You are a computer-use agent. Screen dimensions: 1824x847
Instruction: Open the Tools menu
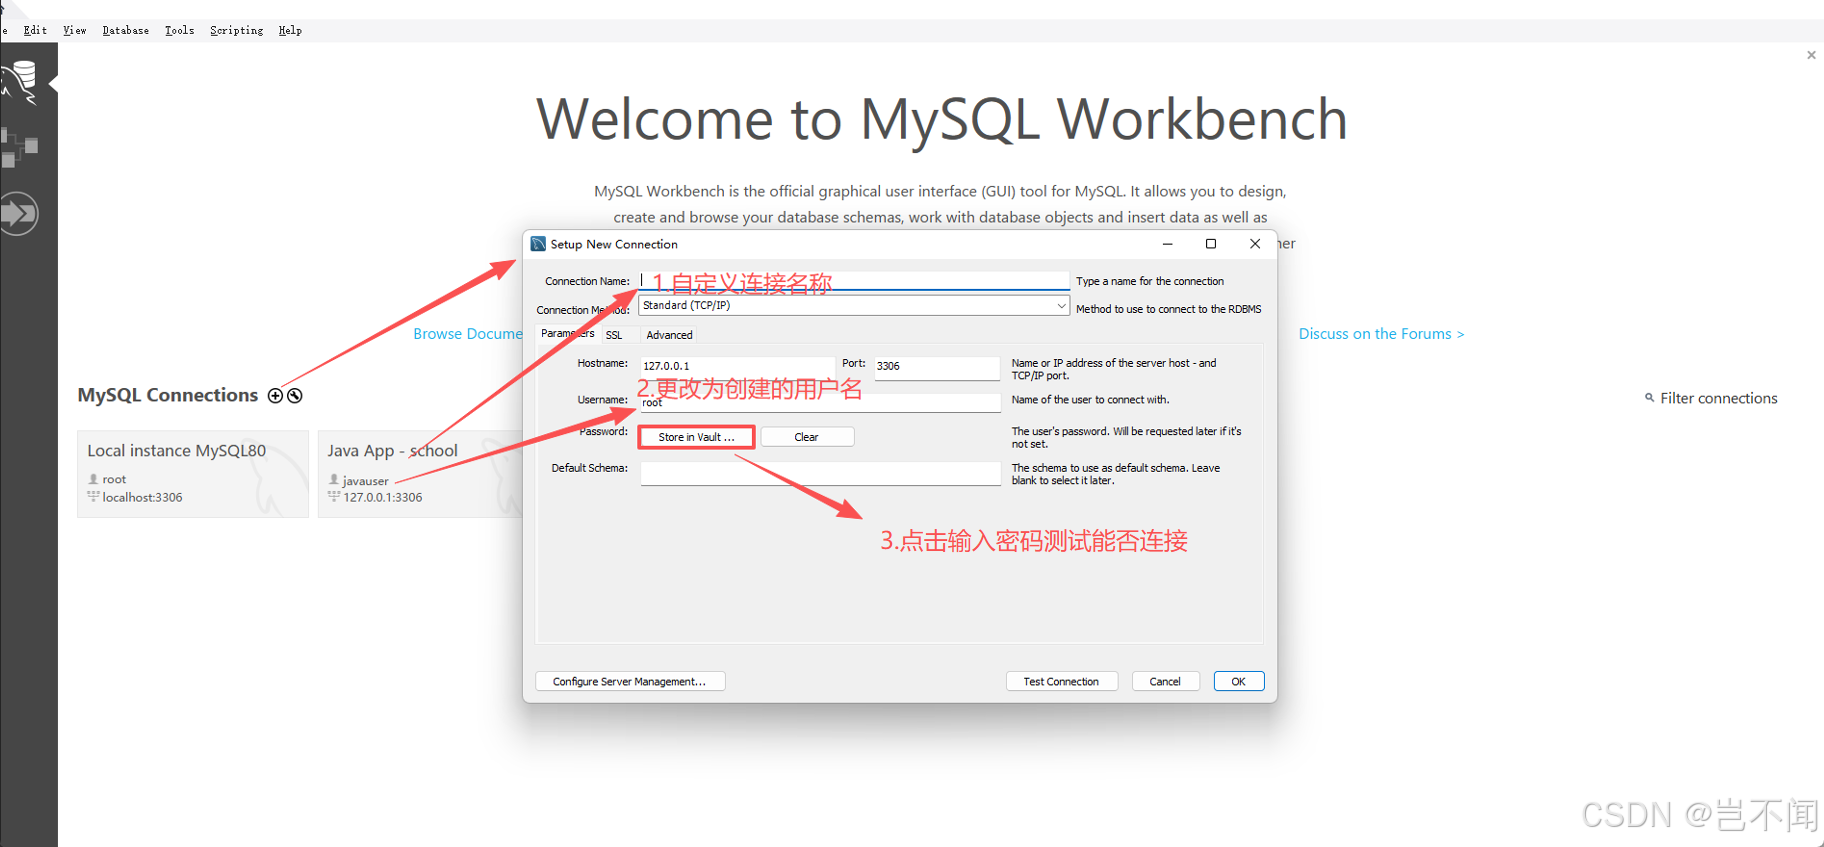(x=180, y=30)
